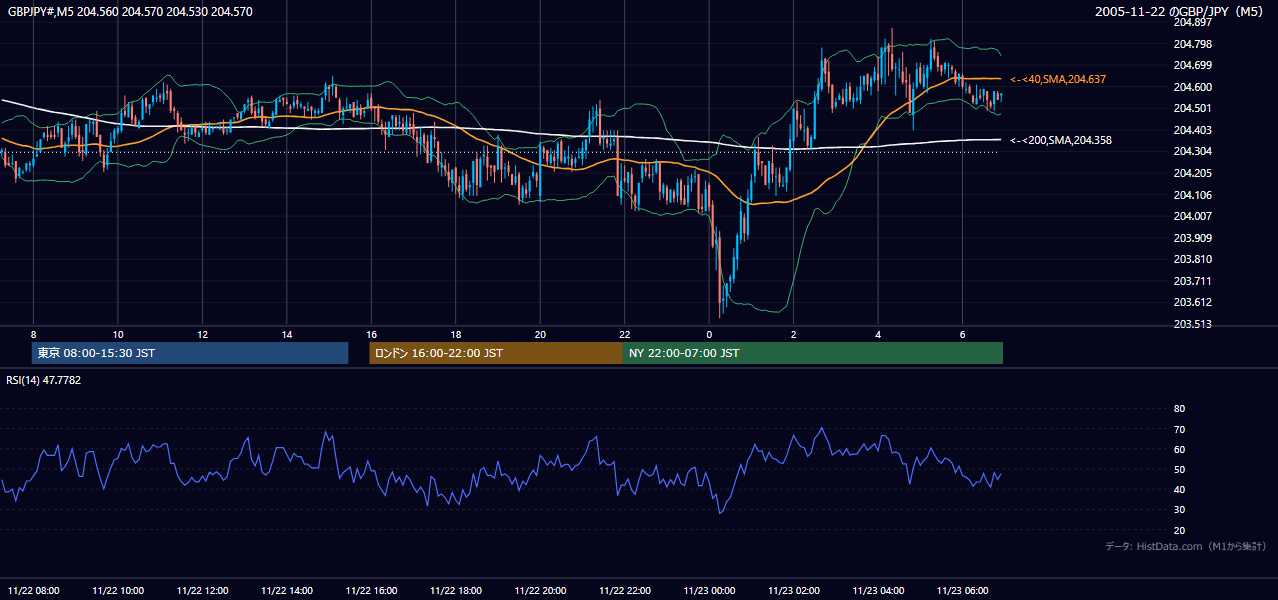Screen dimensions: 1278x600
Task: Select the 200 SMA label 204.358
Action: 1061,141
